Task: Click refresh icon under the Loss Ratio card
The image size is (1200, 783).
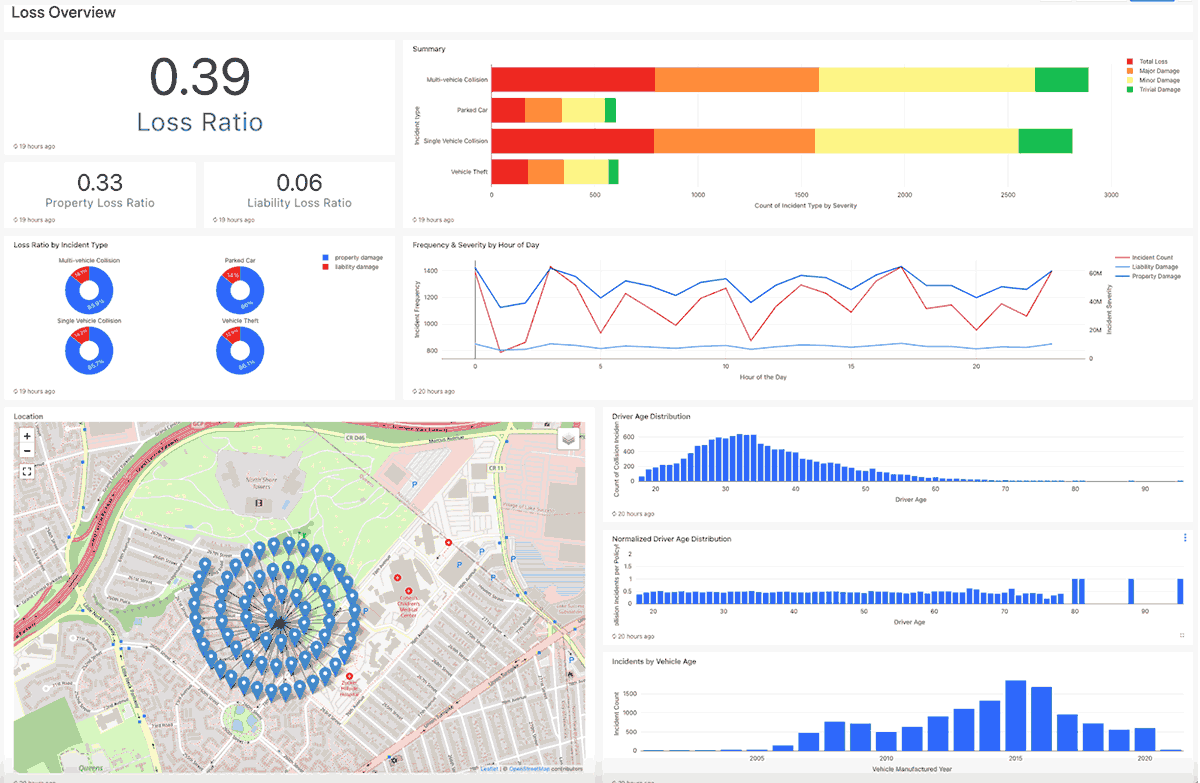Action: (x=16, y=146)
